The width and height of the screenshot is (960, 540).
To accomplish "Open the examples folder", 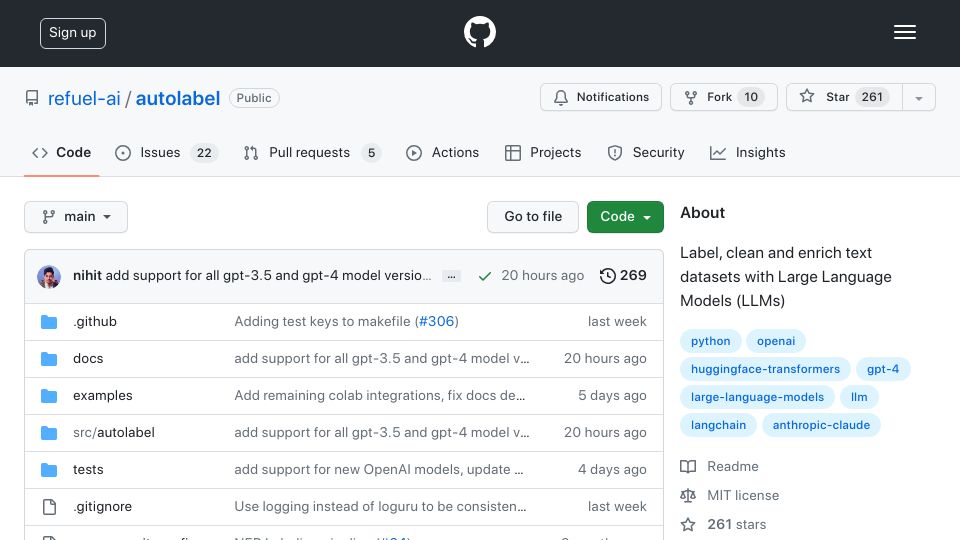I will (102, 396).
